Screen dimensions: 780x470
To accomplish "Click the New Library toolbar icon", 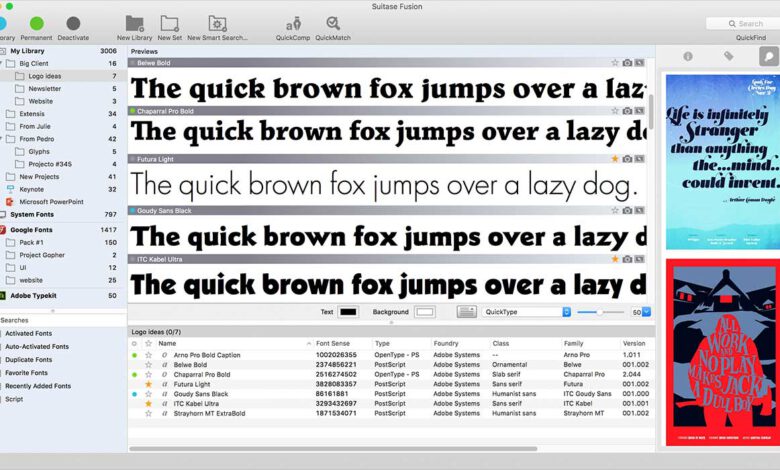I will 134,23.
